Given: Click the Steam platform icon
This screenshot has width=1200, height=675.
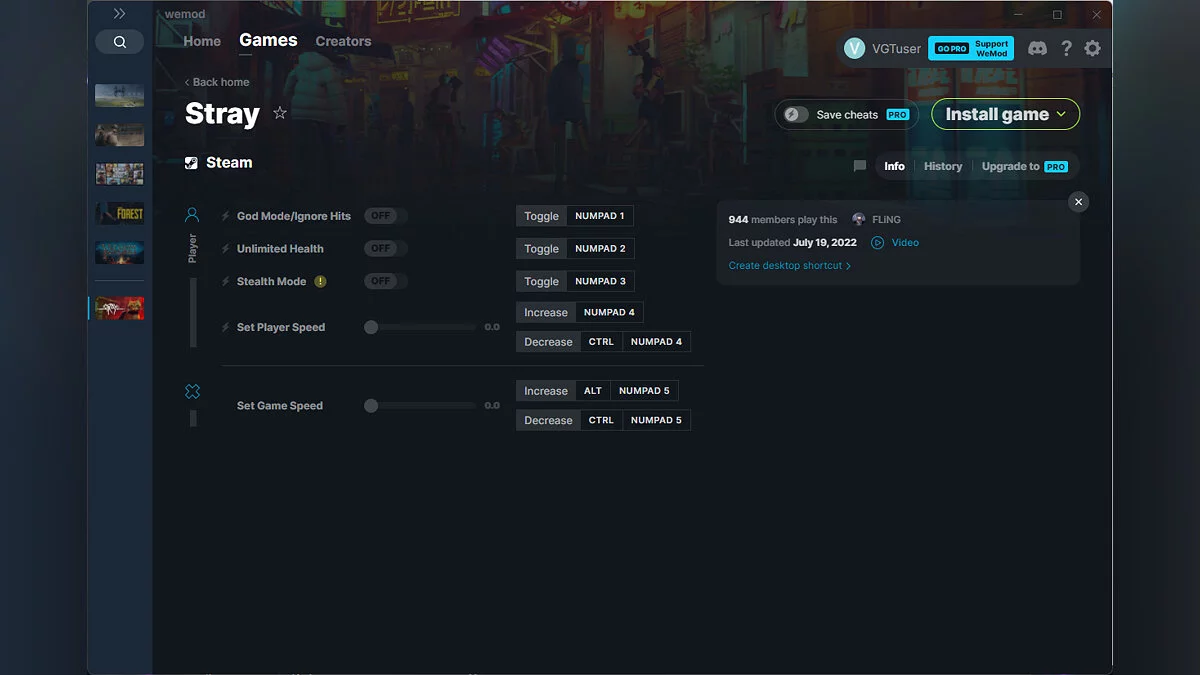Looking at the screenshot, I should pyautogui.click(x=191, y=163).
